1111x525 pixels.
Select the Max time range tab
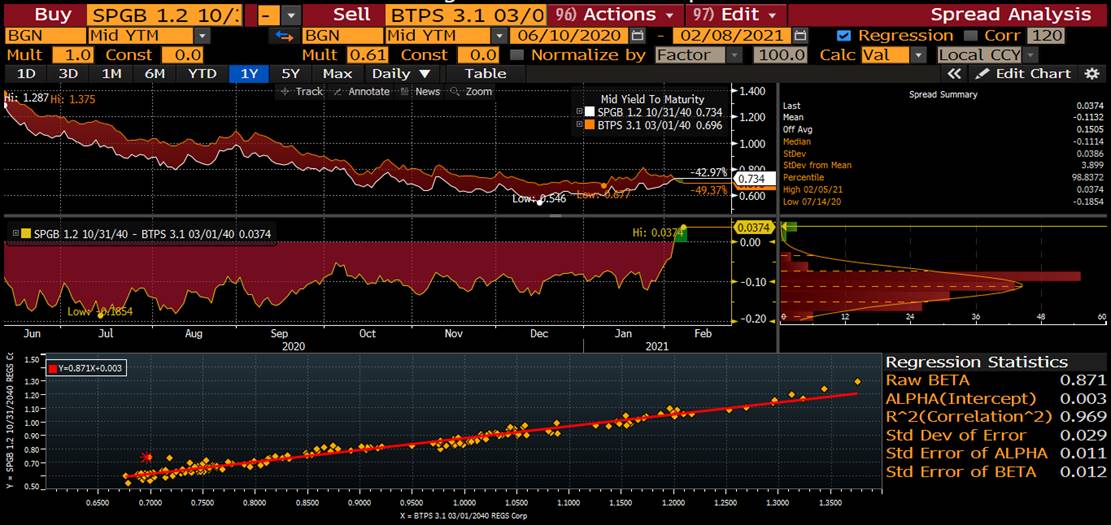tap(337, 74)
